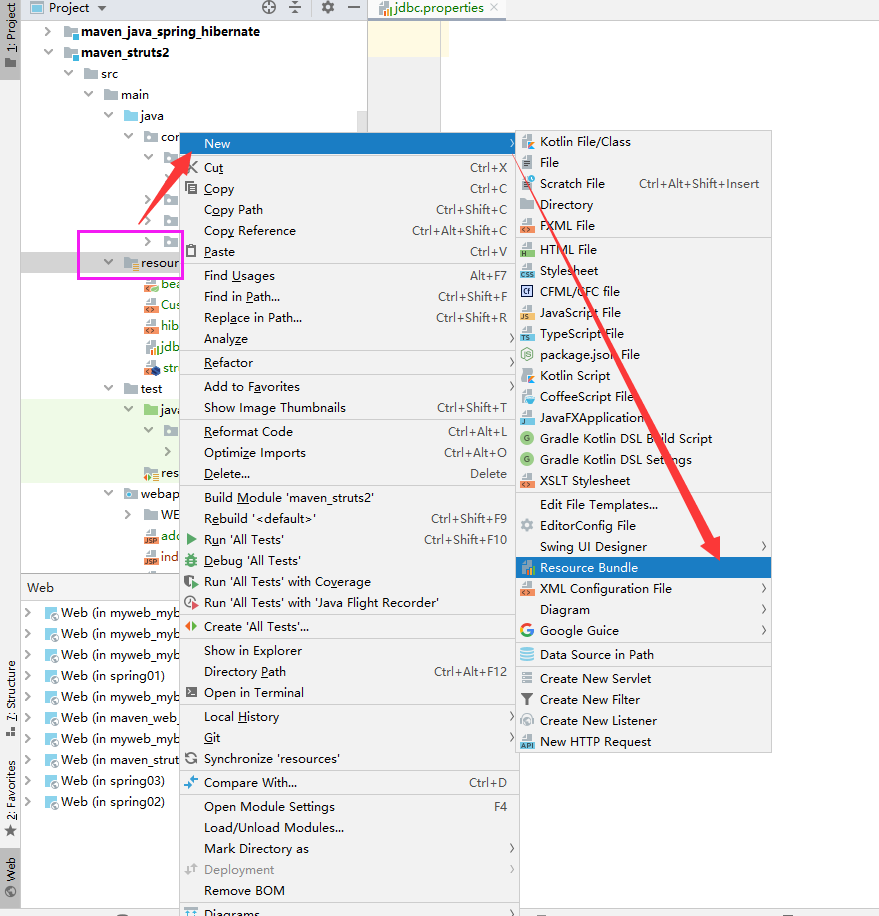879x916 pixels.
Task: Open the Web tool window side tab
Action: (x=11, y=876)
